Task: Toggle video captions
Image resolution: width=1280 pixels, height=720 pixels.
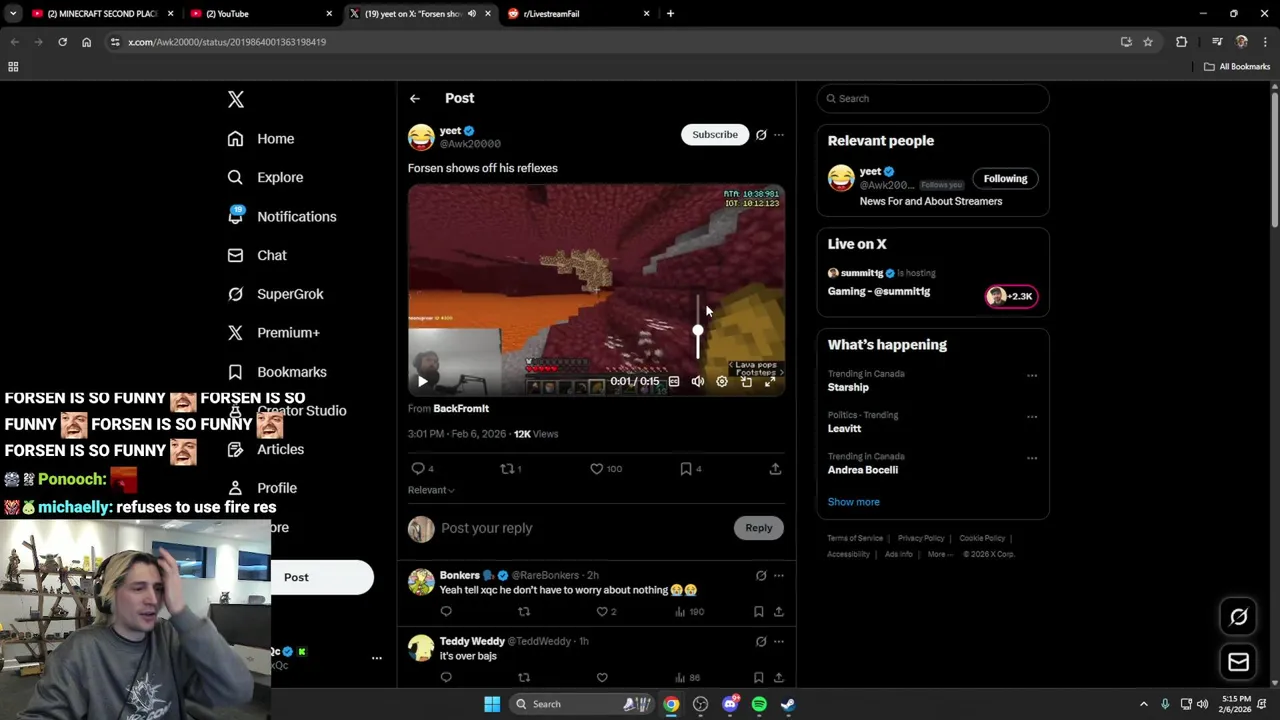Action: (674, 381)
